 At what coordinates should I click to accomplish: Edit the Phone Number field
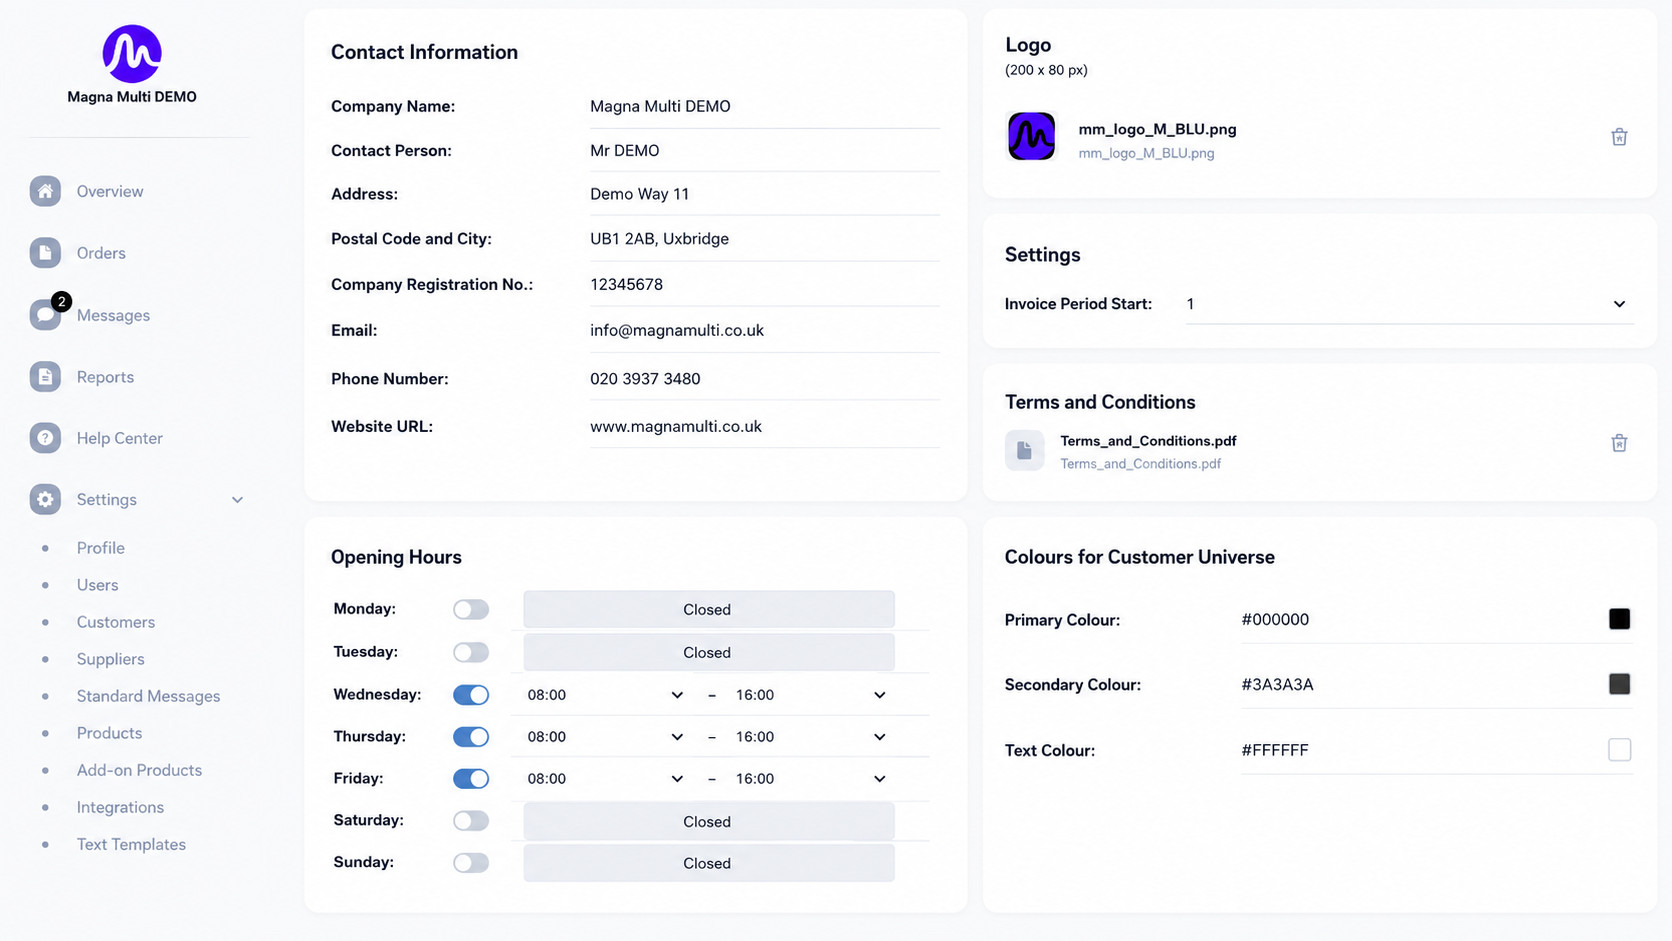[x=764, y=379]
